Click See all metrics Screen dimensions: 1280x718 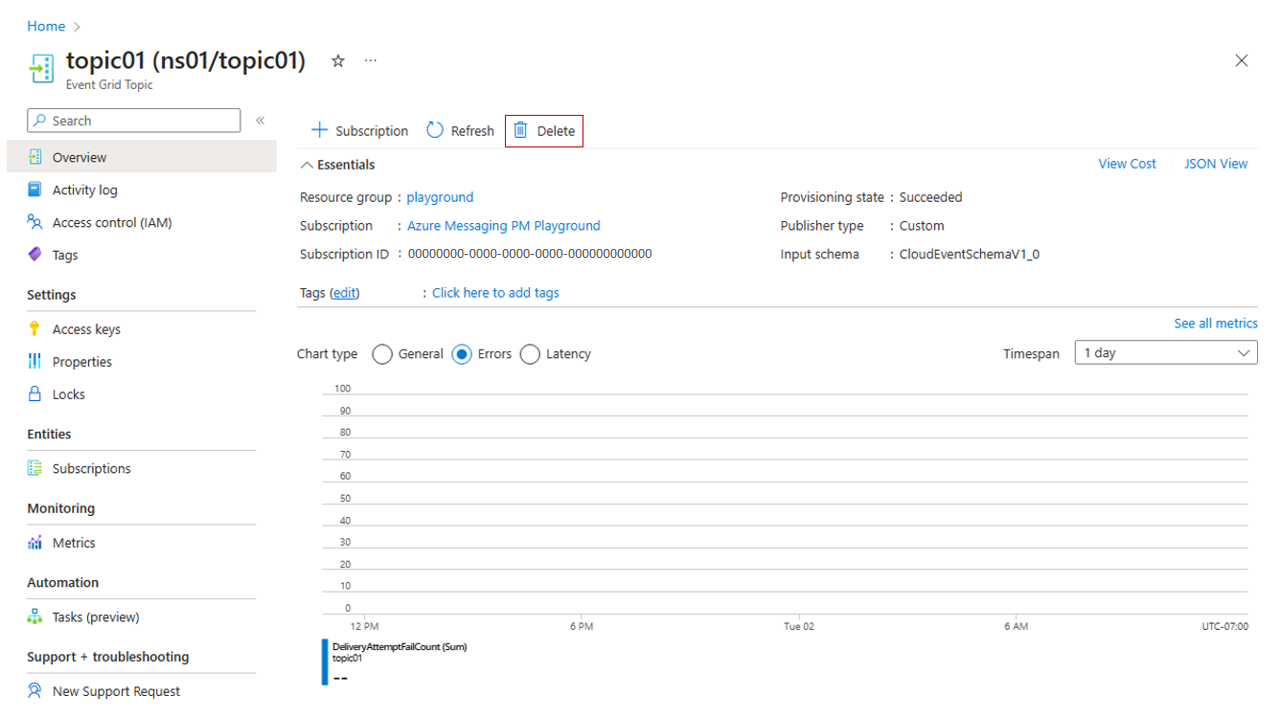pos(1215,323)
